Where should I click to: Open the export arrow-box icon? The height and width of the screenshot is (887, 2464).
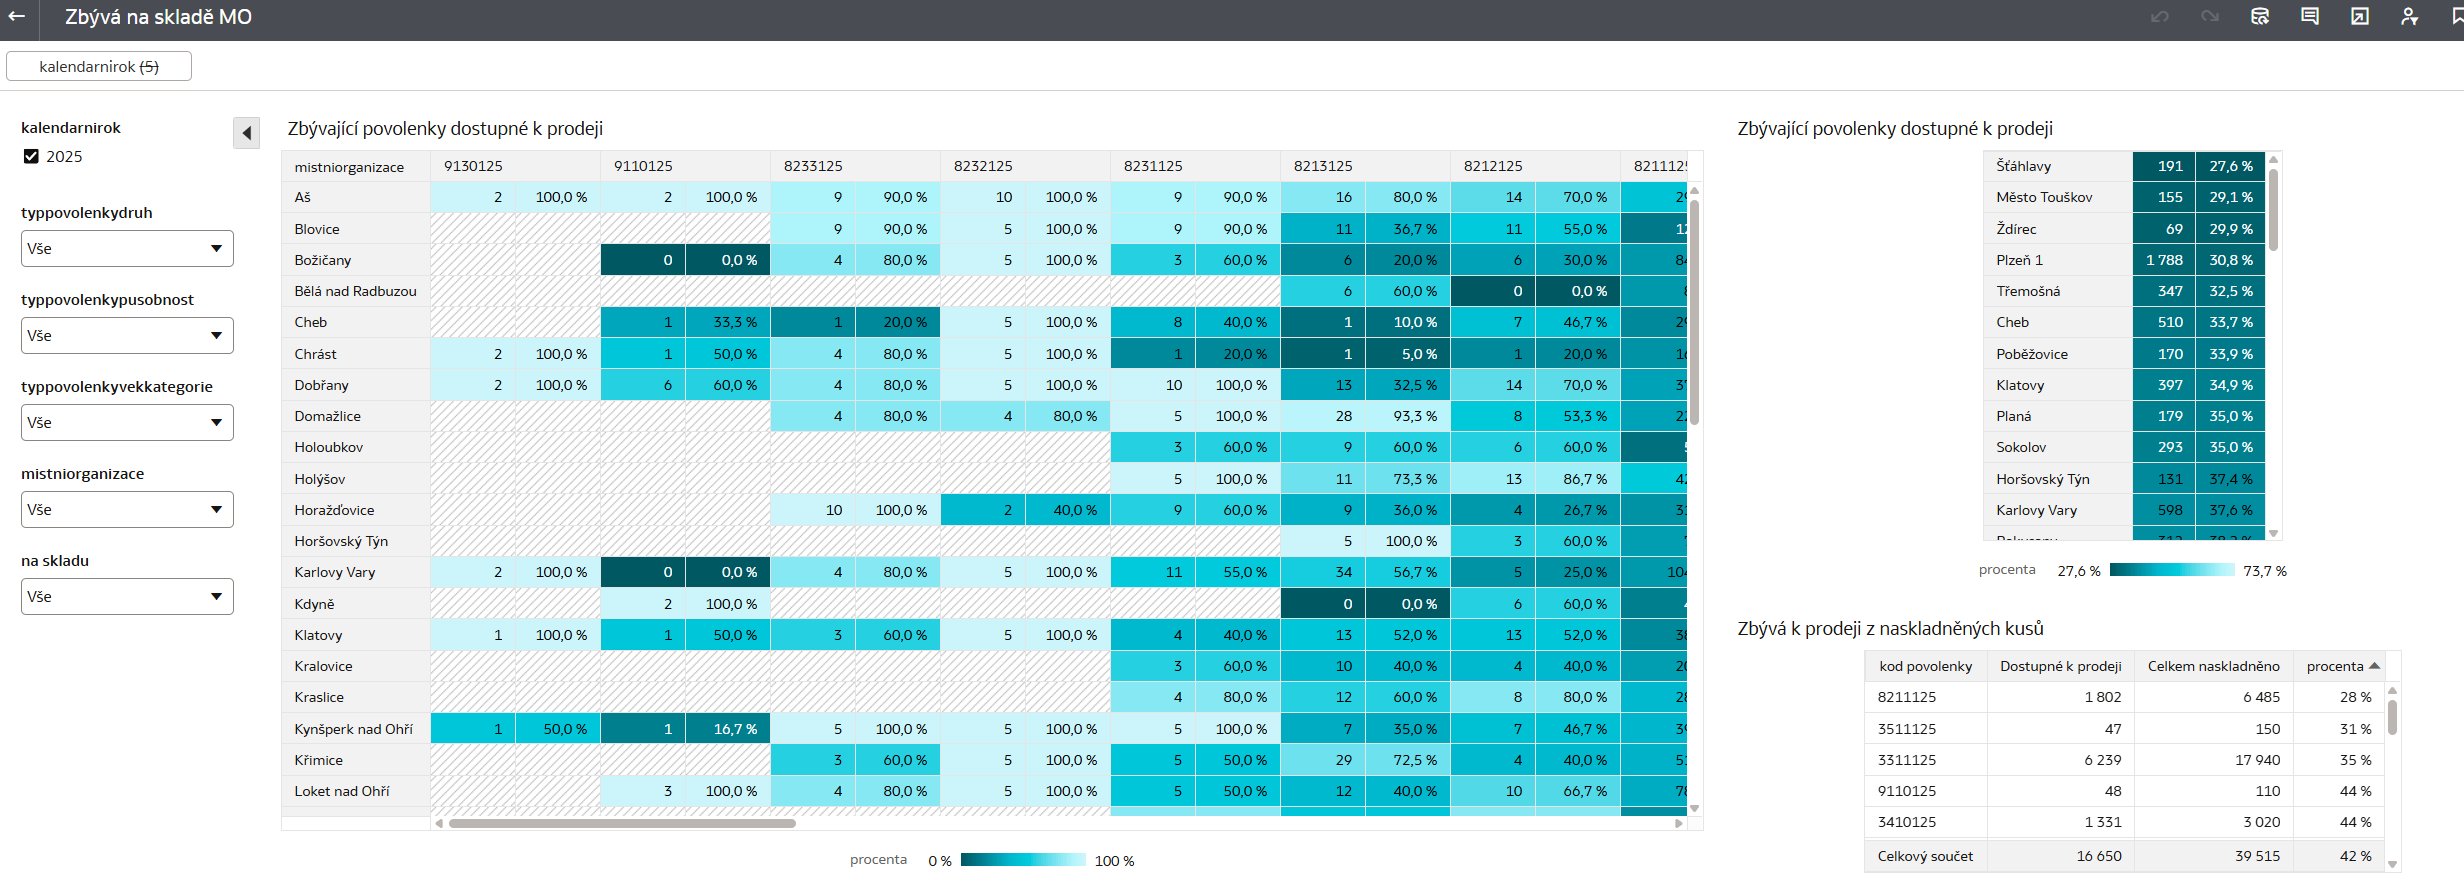[2360, 16]
